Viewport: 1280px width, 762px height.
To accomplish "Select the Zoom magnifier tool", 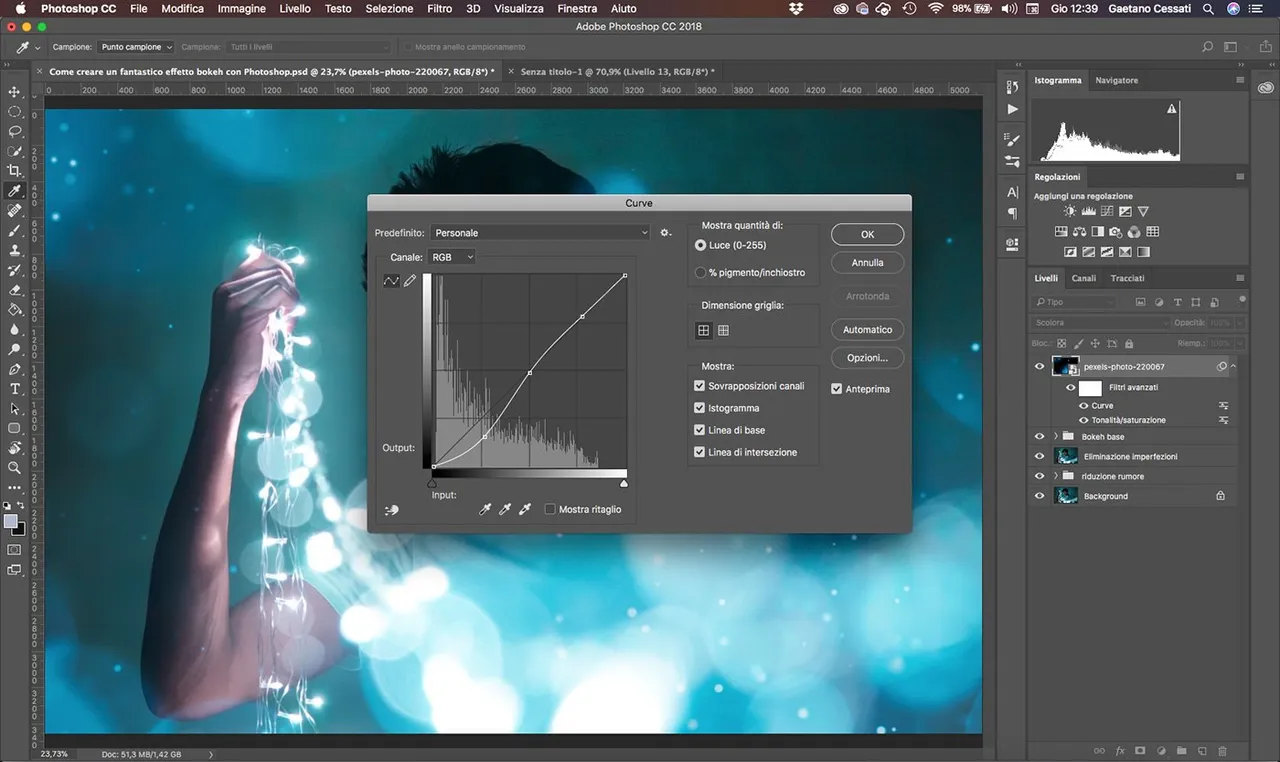I will [14, 467].
